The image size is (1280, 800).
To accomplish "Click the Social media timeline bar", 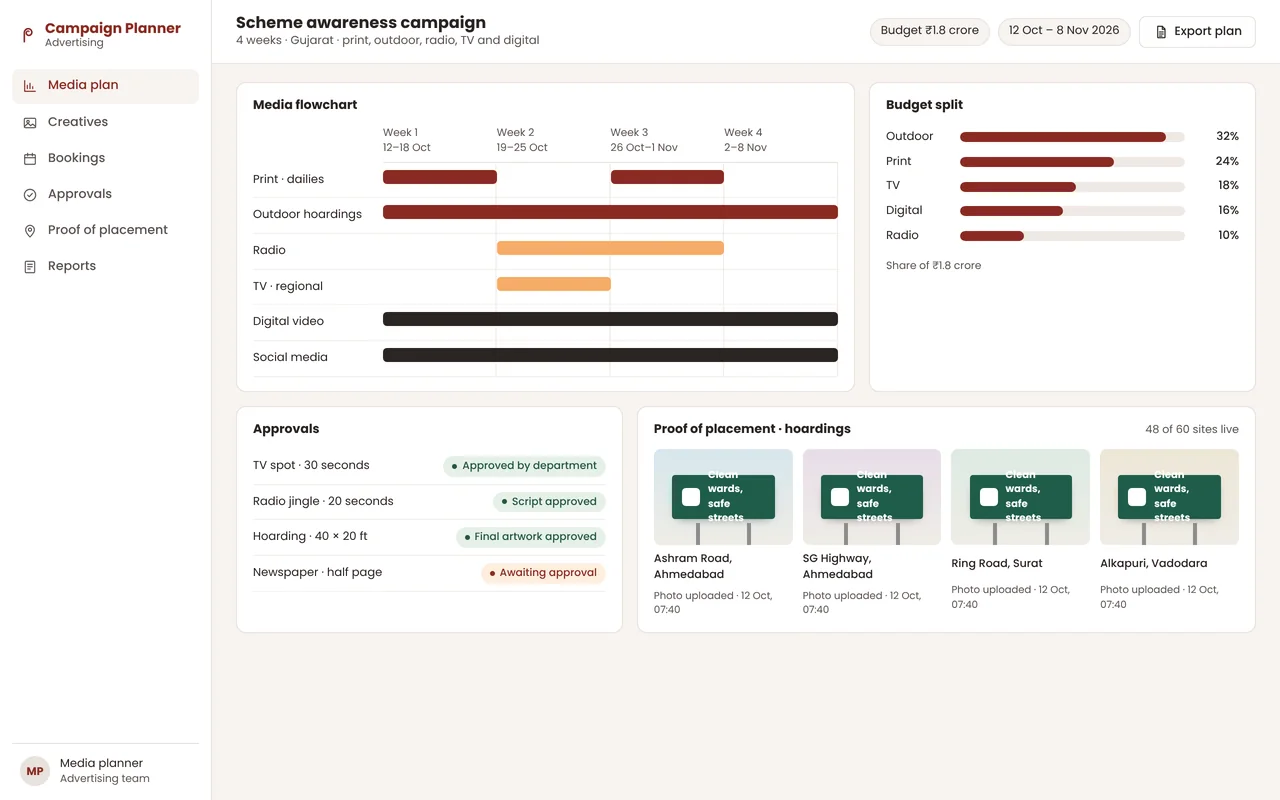I will click(x=610, y=355).
